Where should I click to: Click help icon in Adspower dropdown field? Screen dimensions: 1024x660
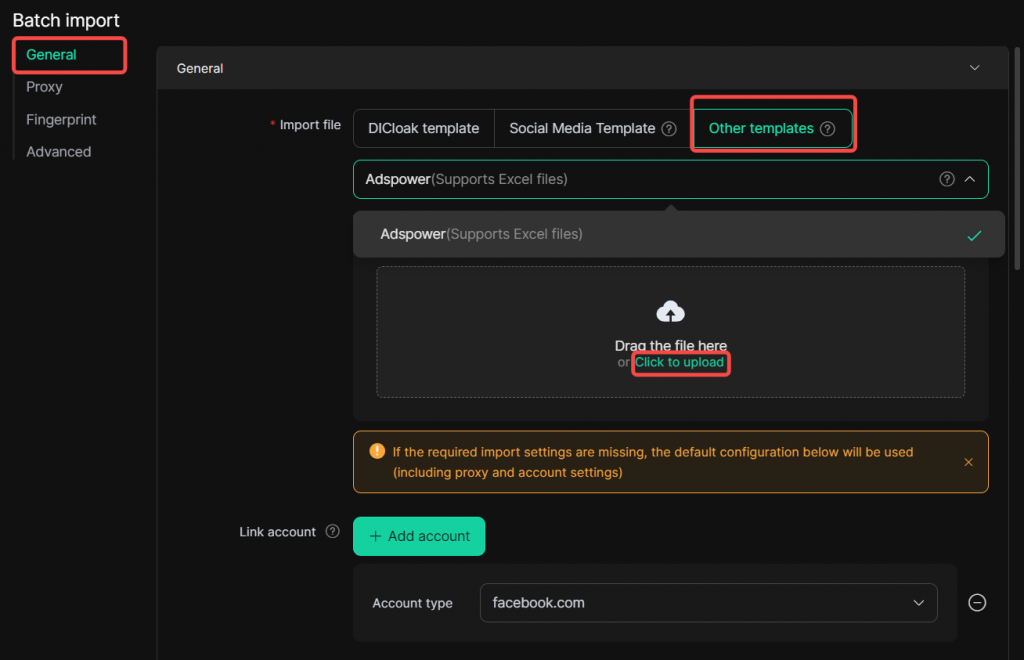(x=947, y=179)
